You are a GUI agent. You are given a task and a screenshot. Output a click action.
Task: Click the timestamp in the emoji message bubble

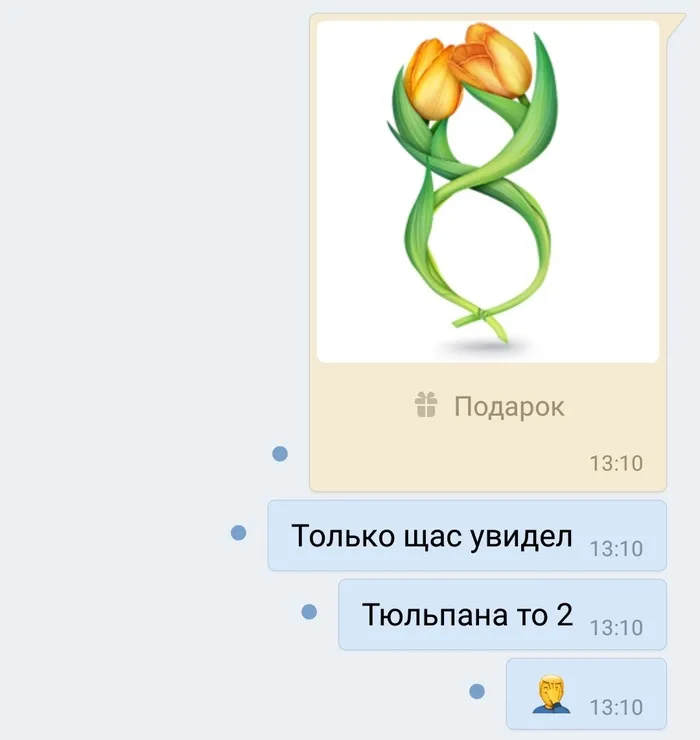pyautogui.click(x=616, y=707)
